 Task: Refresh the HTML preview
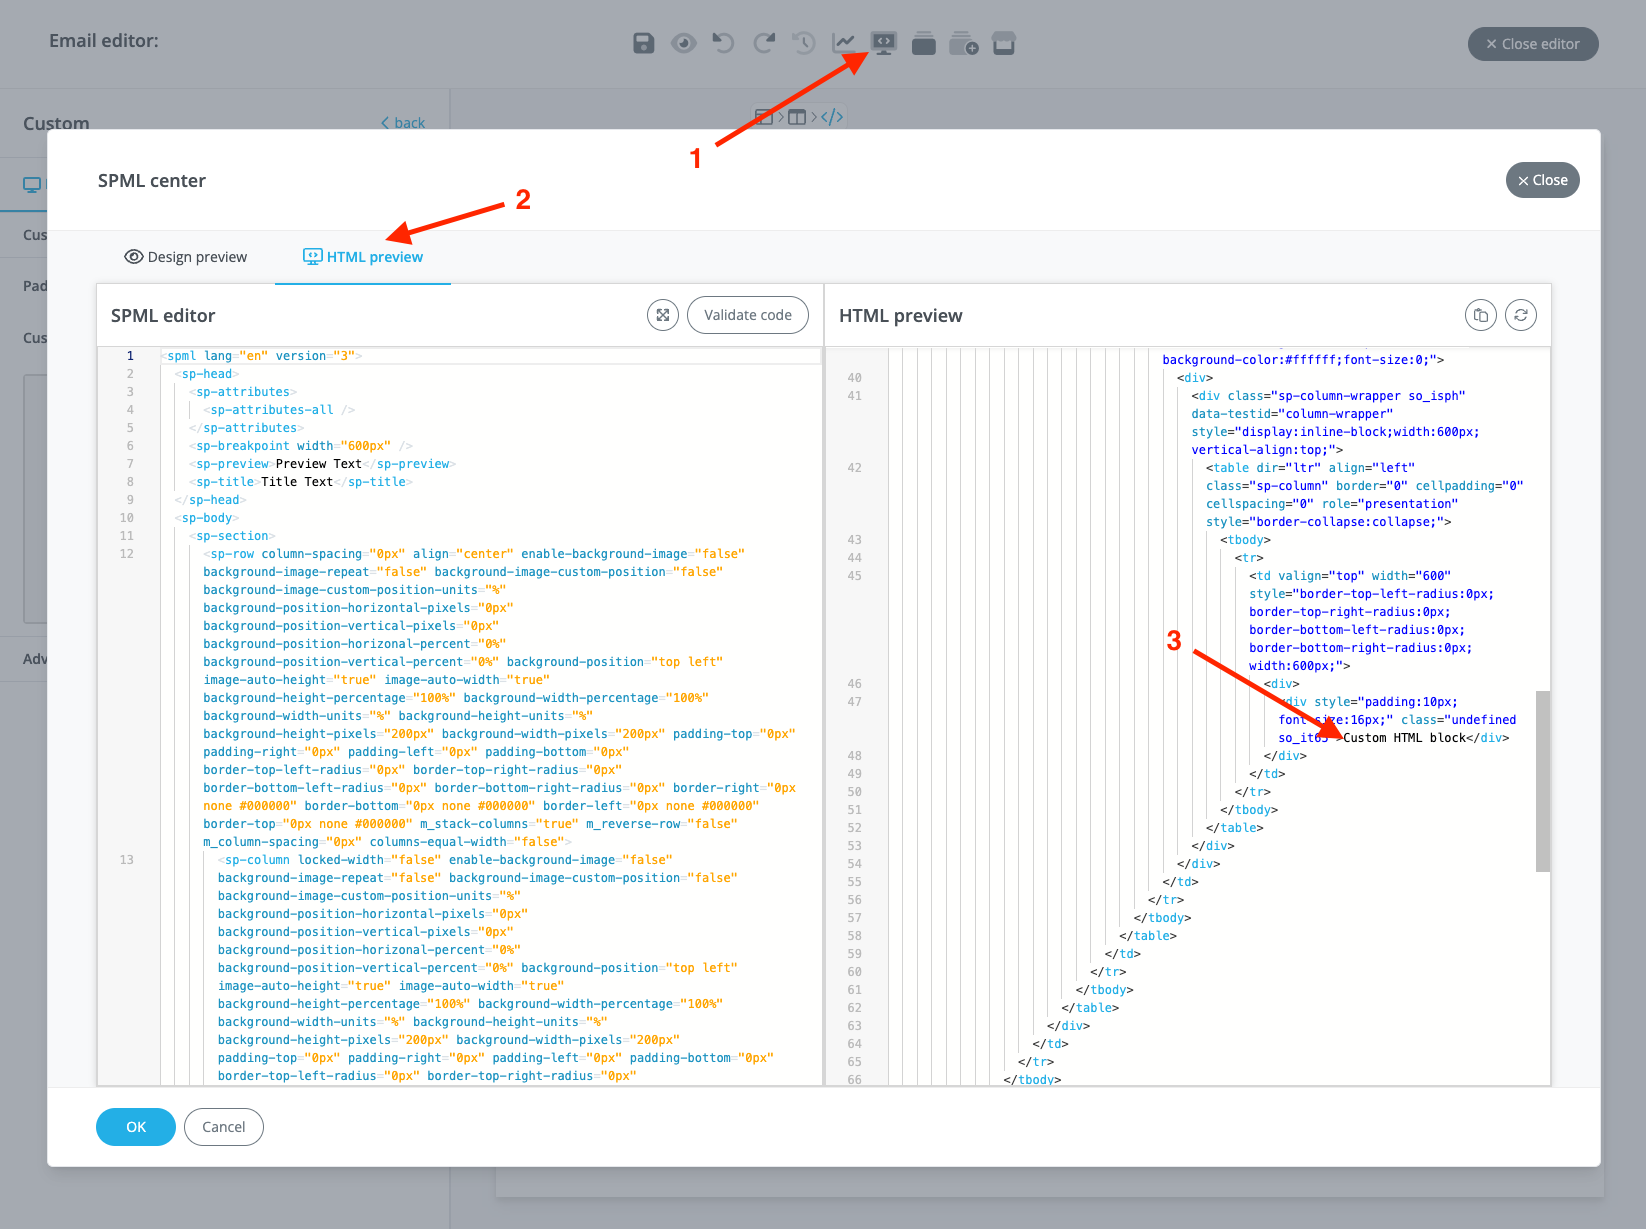coord(1520,315)
